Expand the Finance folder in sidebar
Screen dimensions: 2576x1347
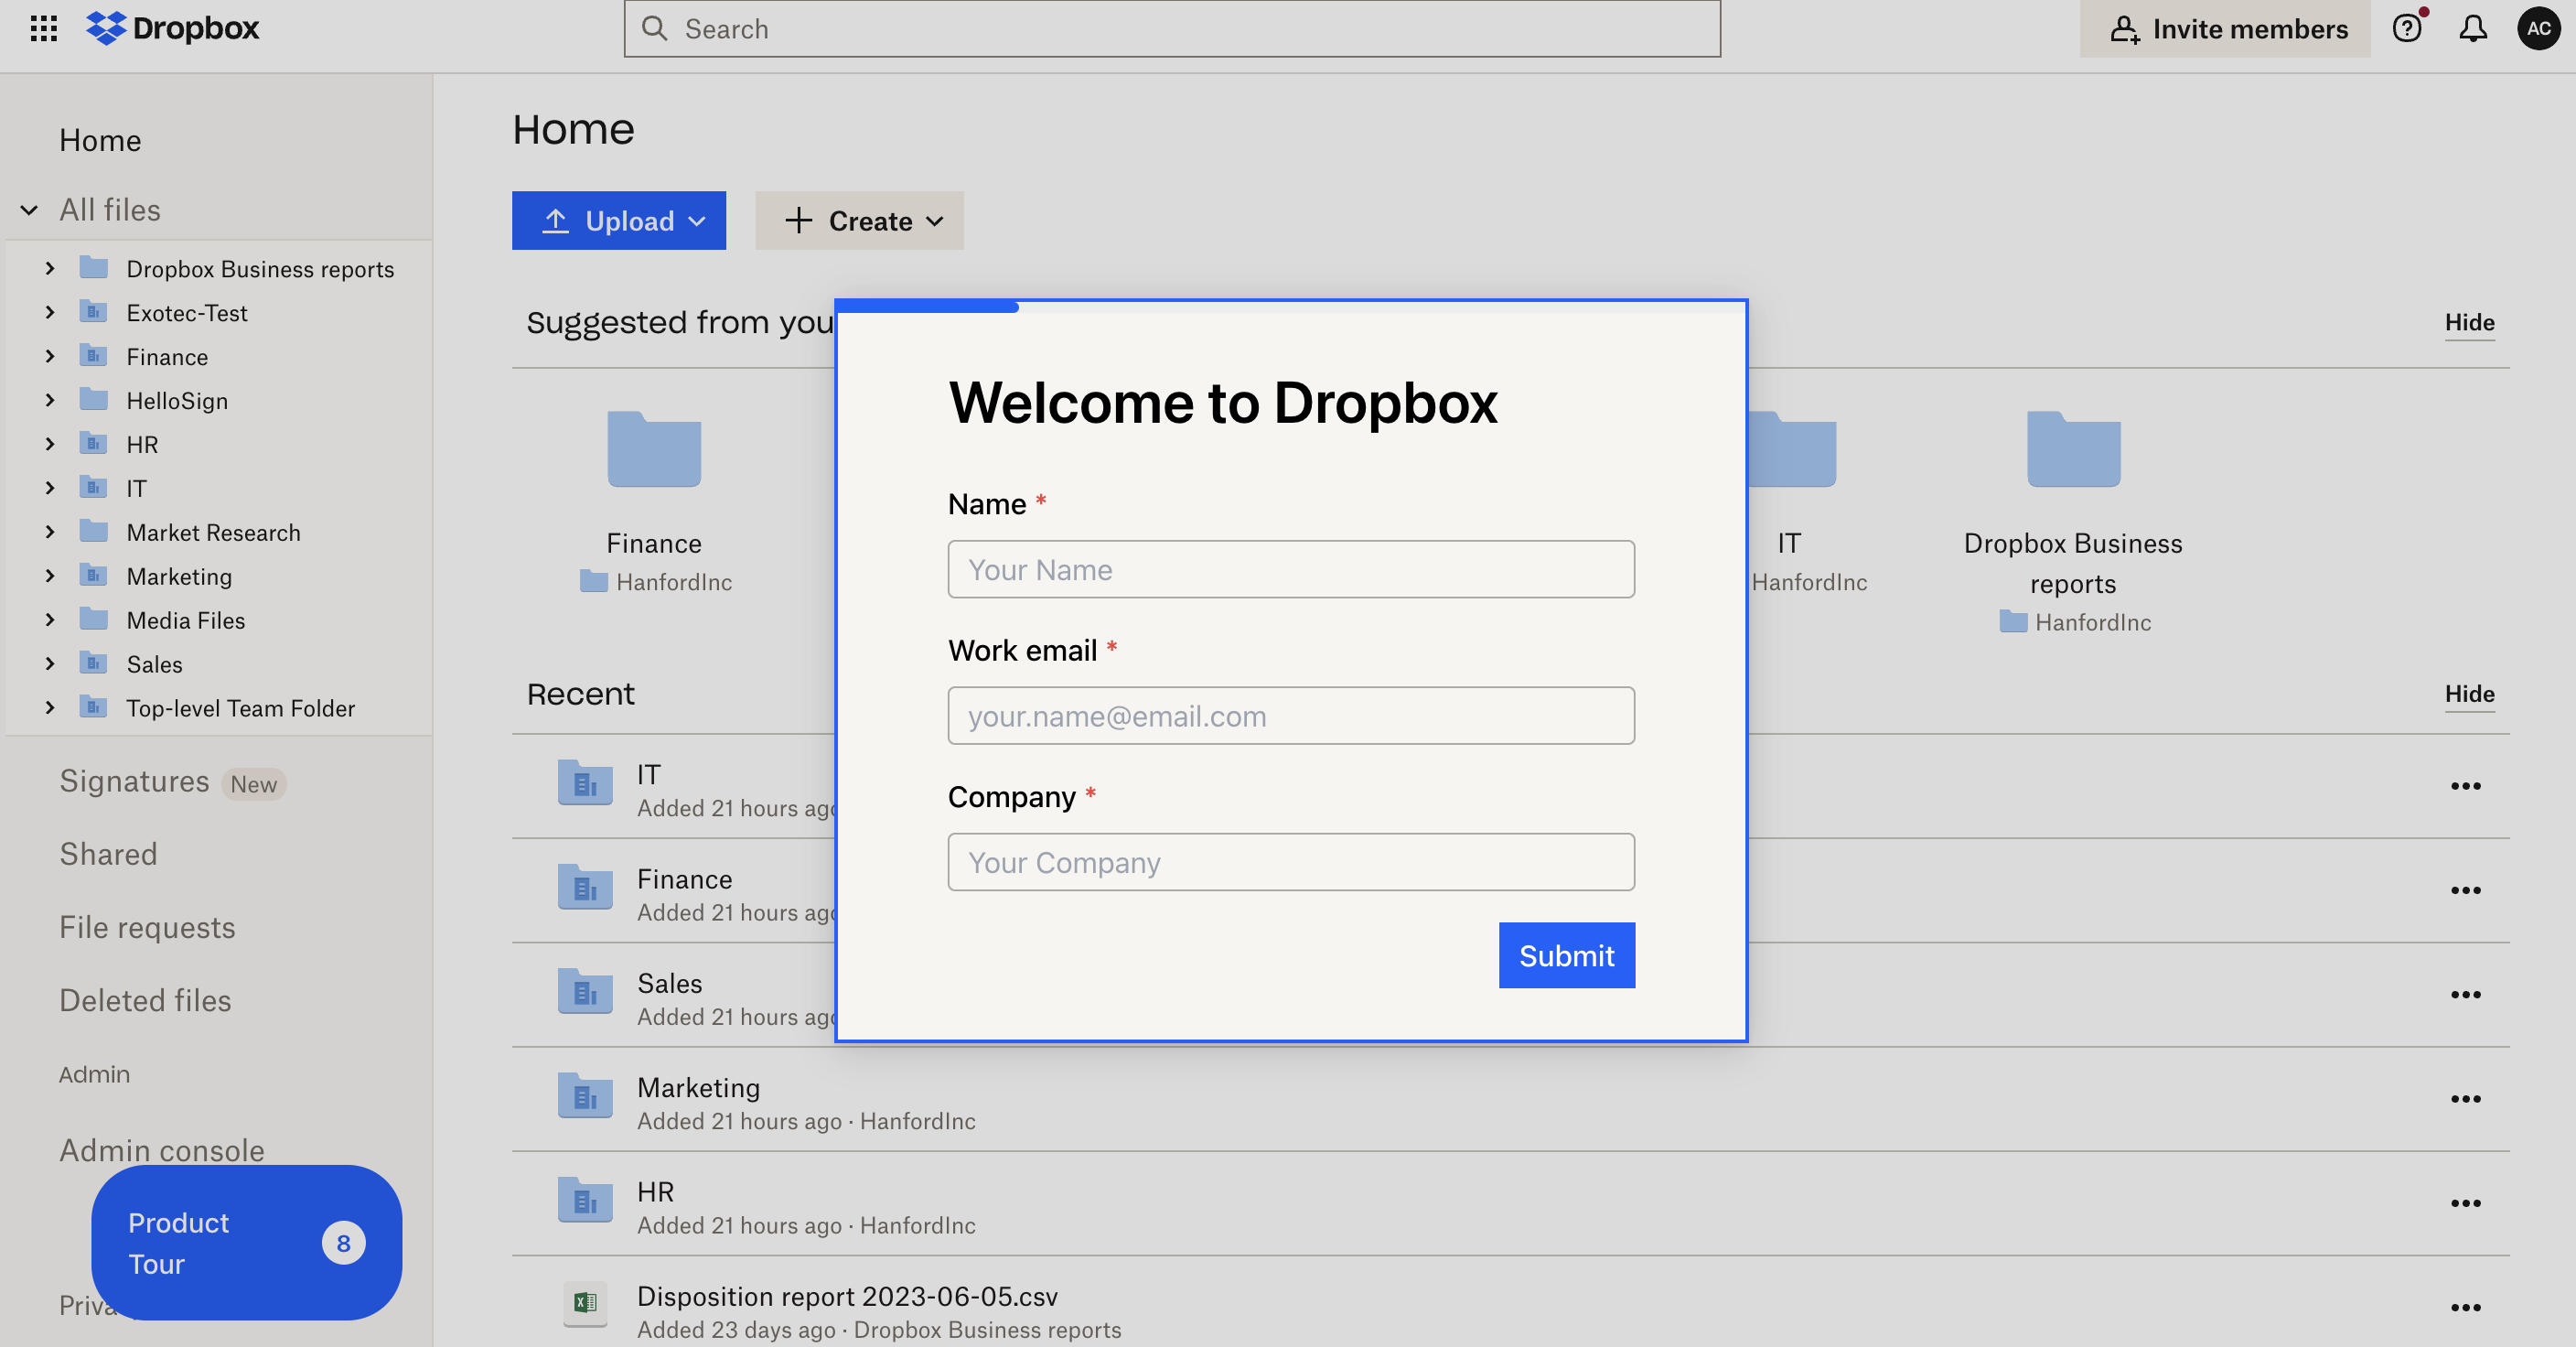coord(50,356)
